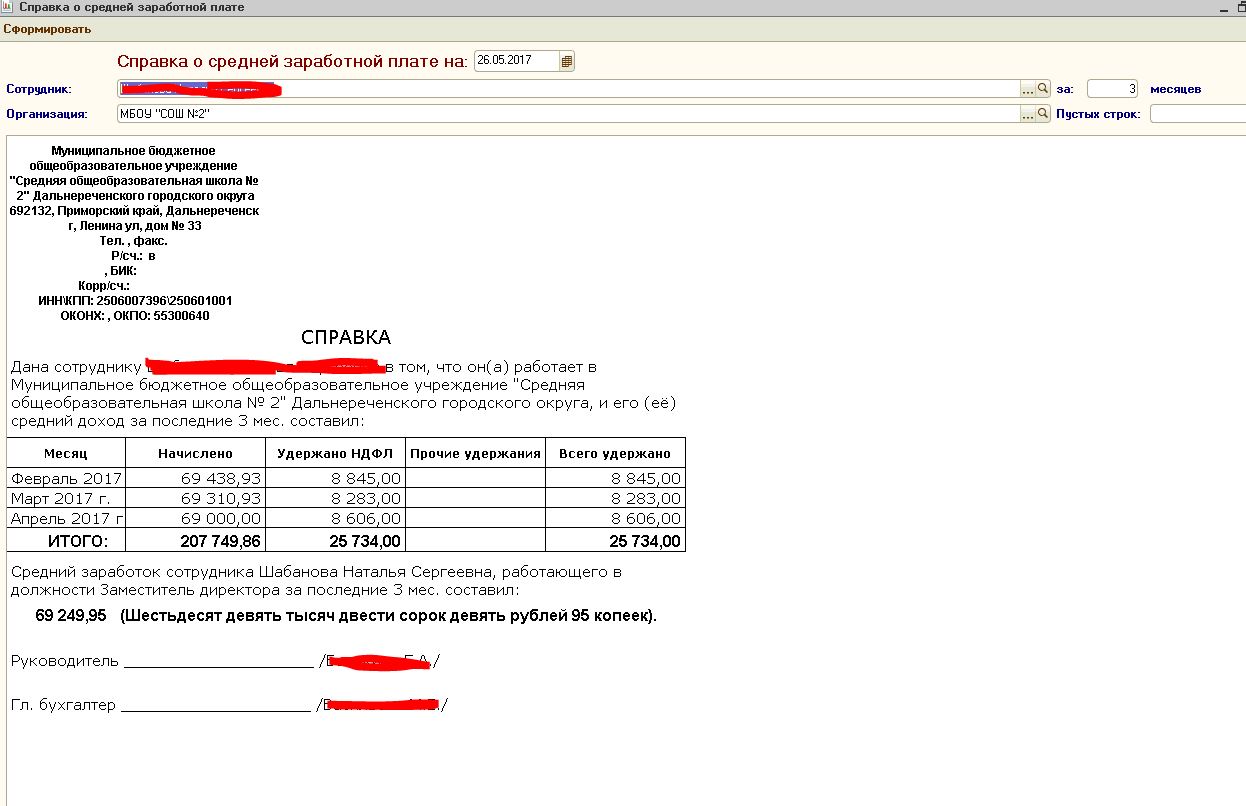Click the magnifier icon in Организация field
Viewport: 1246px width, 806px height.
[1041, 114]
